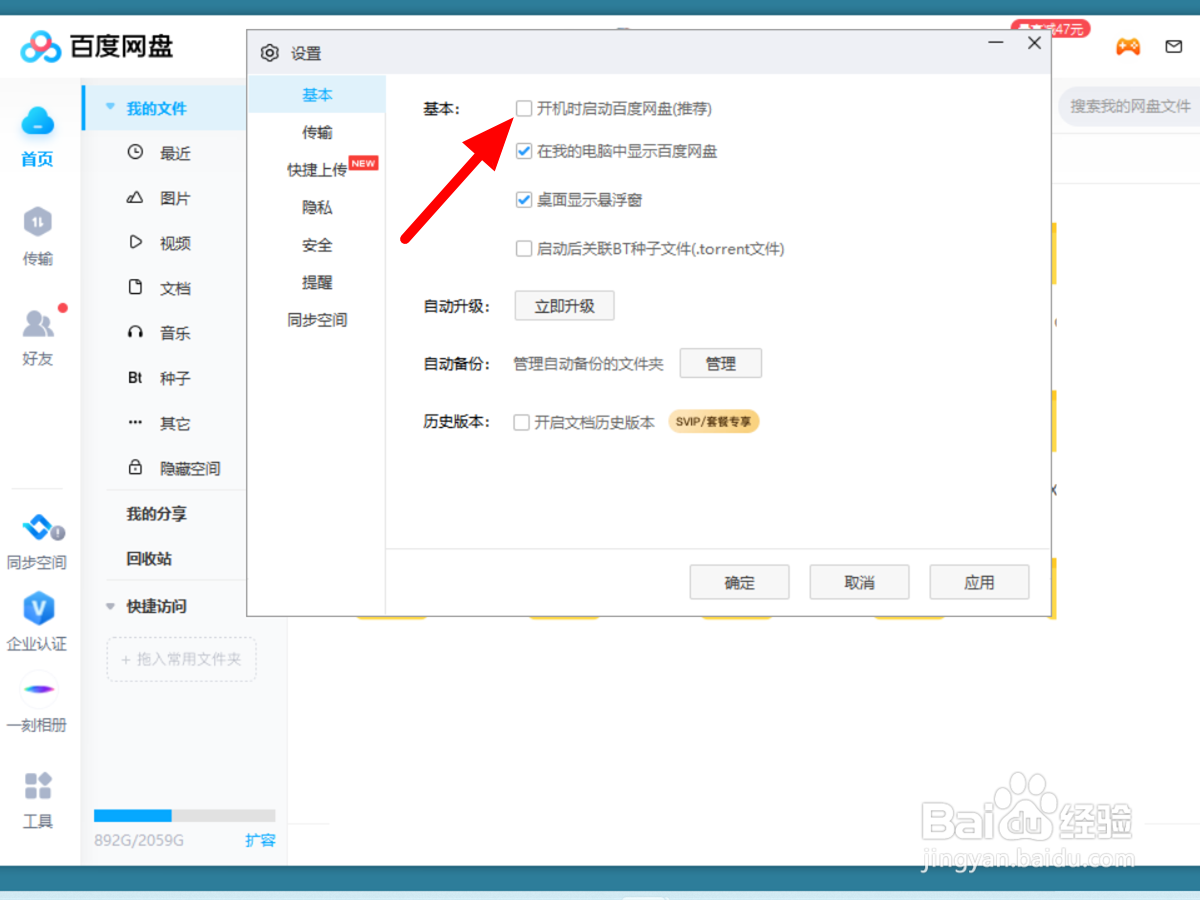The height and width of the screenshot is (900, 1200).
Task: Open 回收站 in sidebar
Action: click(149, 558)
